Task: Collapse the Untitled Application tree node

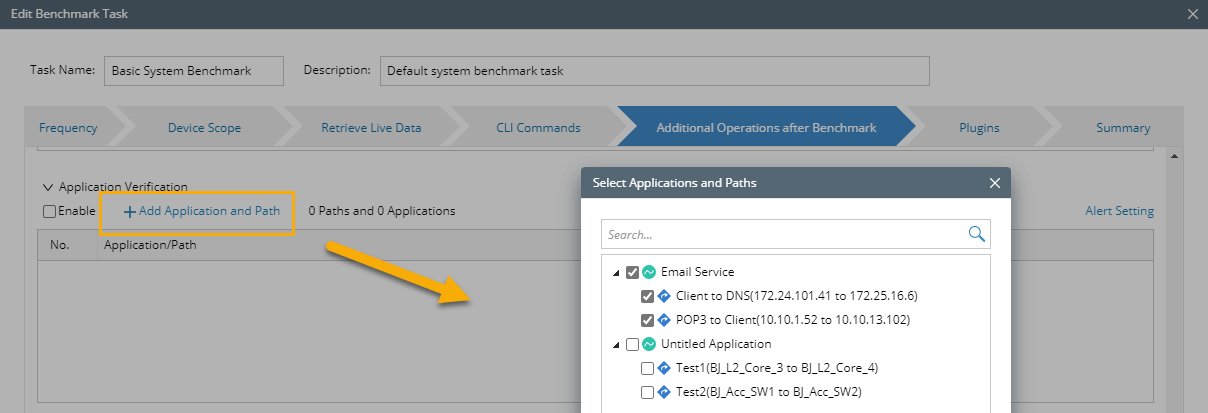Action: pos(616,344)
